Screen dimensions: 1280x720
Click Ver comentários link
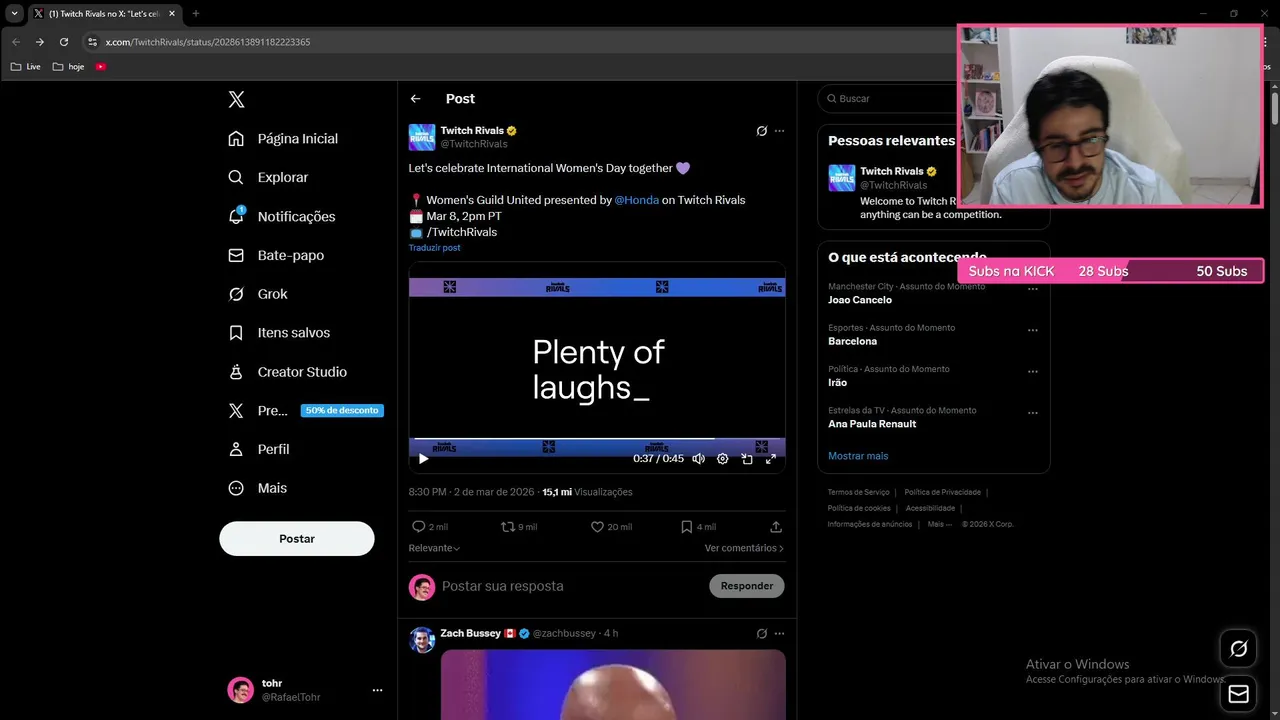pos(744,548)
